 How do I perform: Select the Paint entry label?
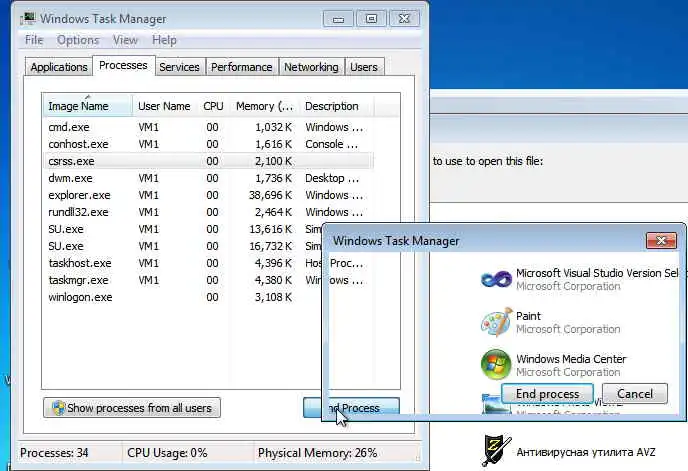coord(528,316)
